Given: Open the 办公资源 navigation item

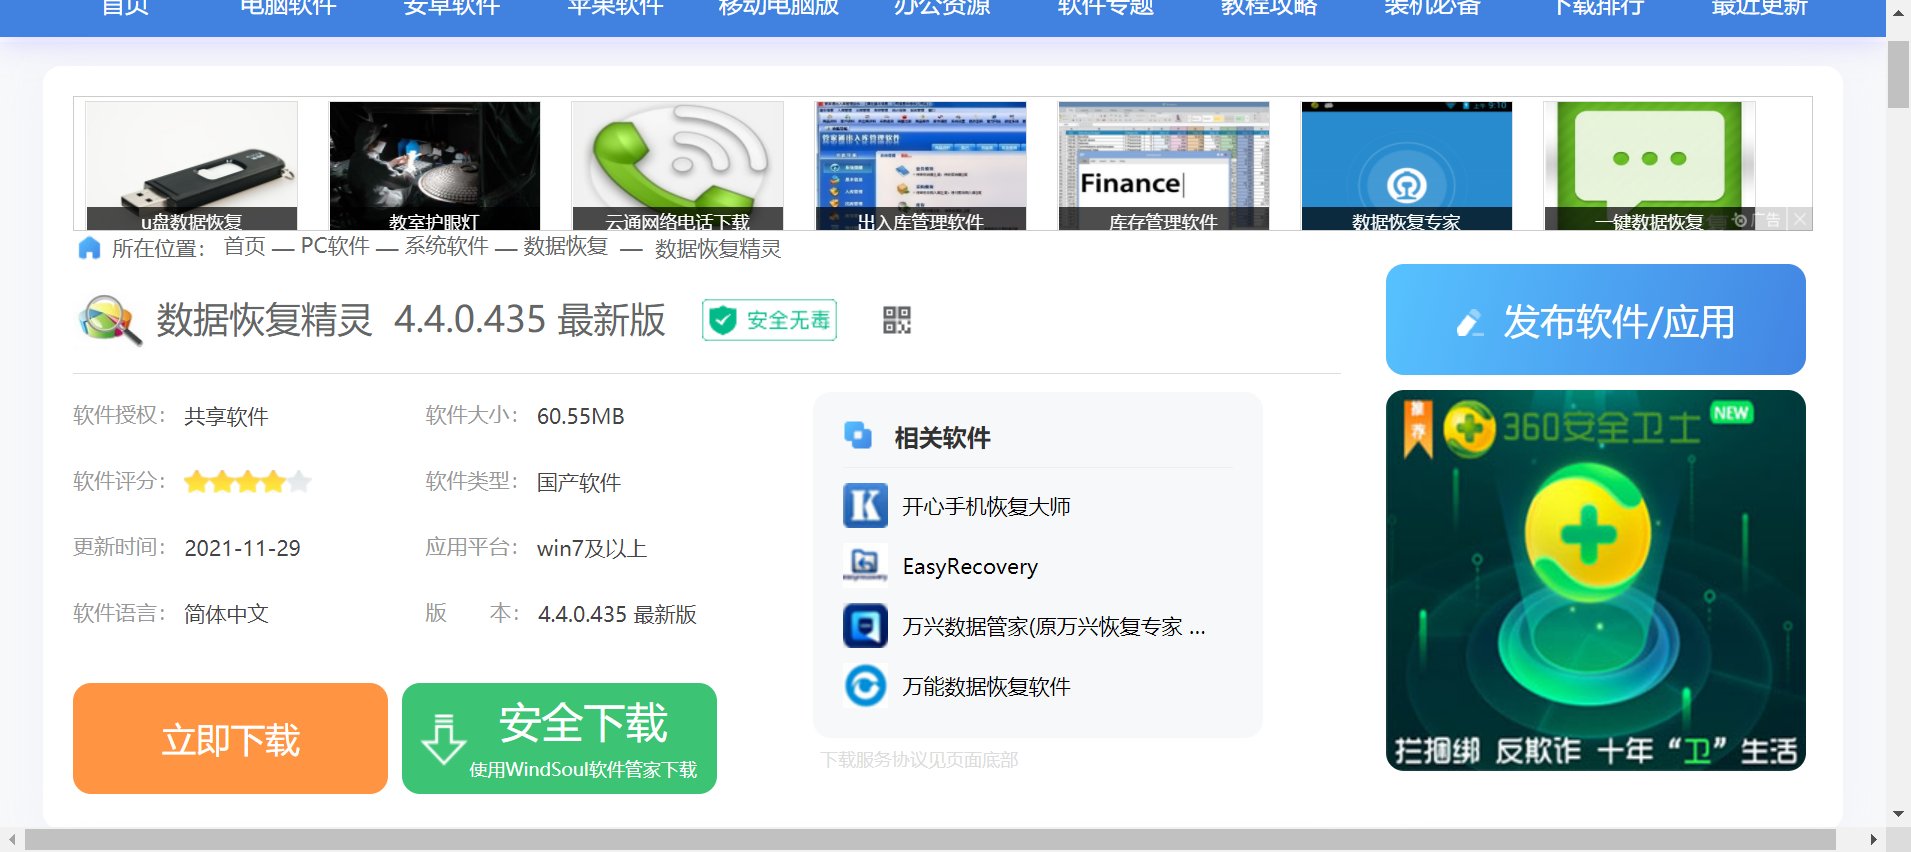Looking at the screenshot, I should [x=942, y=8].
